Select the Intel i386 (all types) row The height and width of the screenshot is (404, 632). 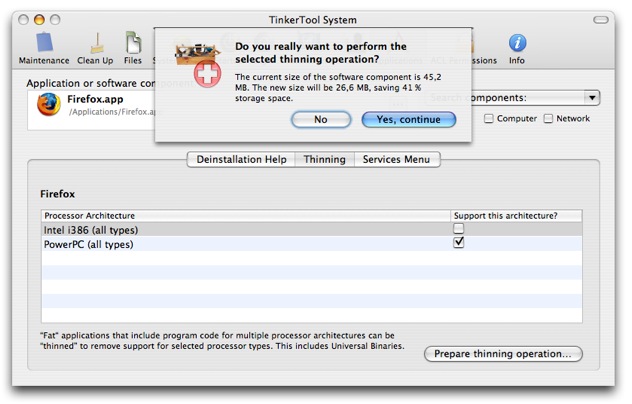click(x=312, y=229)
